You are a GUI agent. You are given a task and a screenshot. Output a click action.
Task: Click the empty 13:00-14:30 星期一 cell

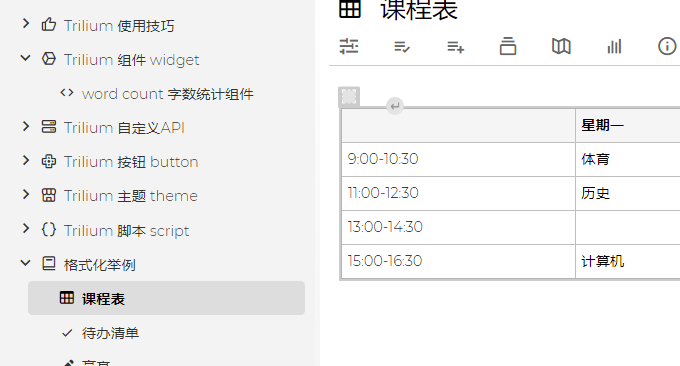tap(628, 227)
